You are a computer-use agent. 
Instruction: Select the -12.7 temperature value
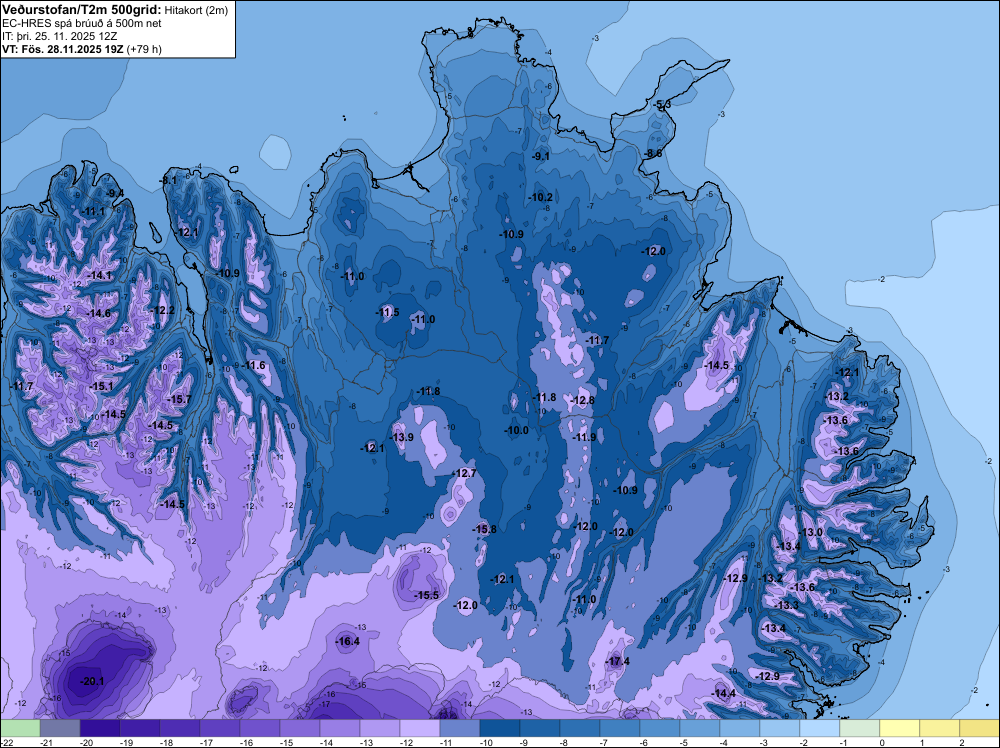pyautogui.click(x=464, y=473)
